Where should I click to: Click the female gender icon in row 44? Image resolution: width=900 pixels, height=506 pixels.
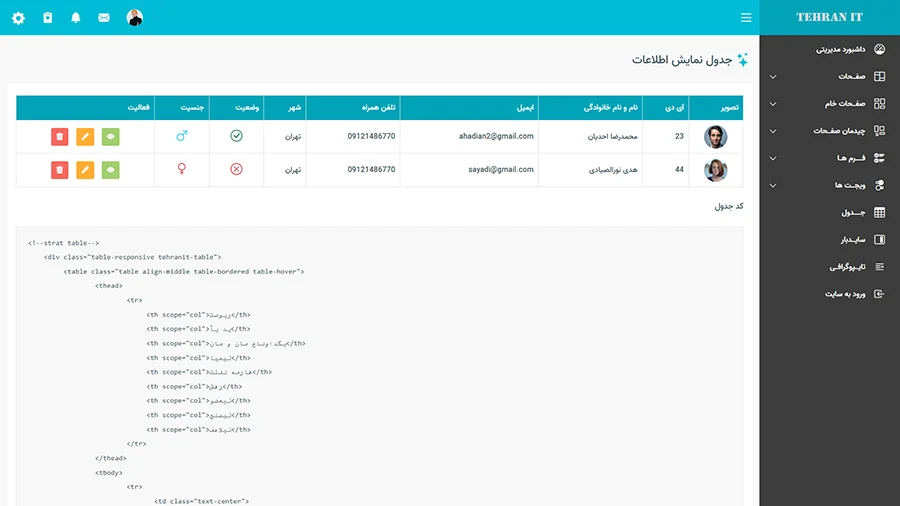pos(181,169)
